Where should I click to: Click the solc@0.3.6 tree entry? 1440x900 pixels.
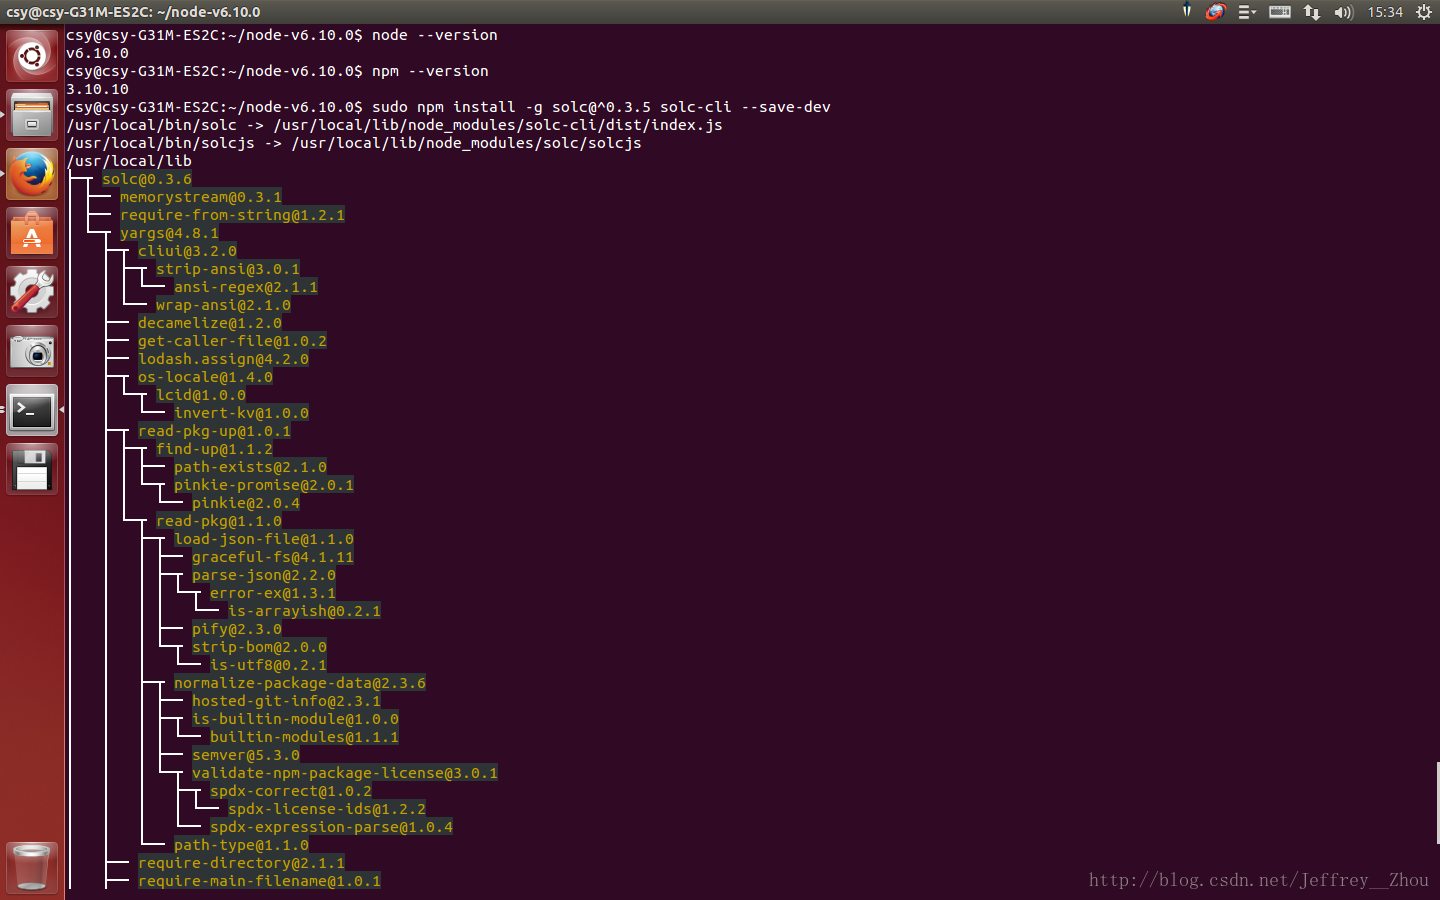coord(147,179)
